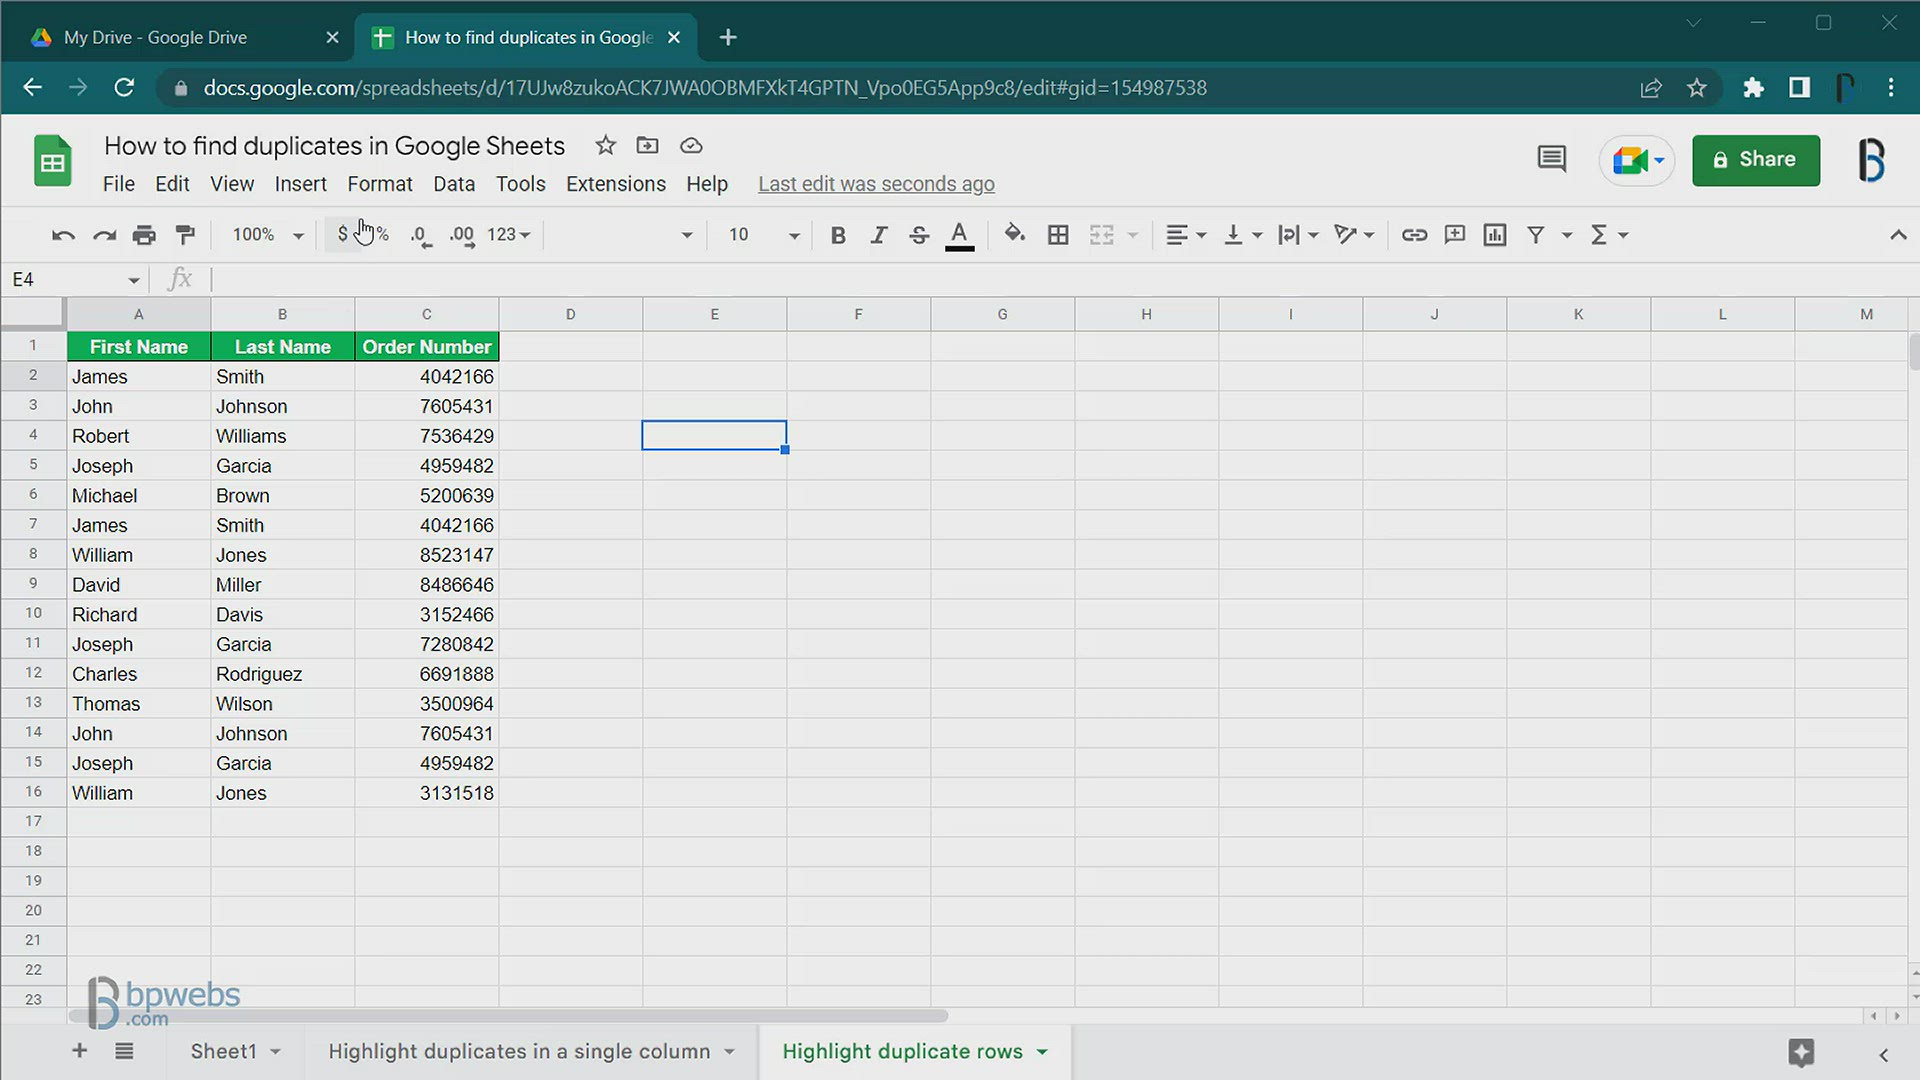Bookmark this tab with star icon
This screenshot has width=1920, height=1080.
pos(1697,88)
